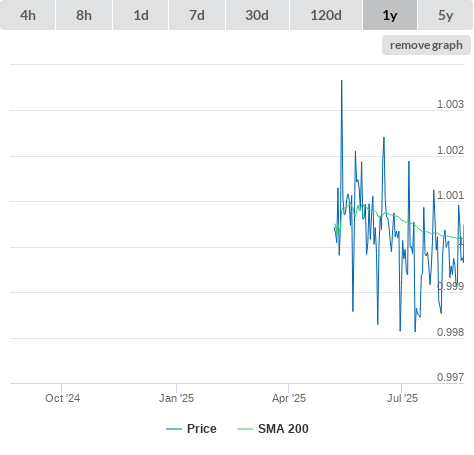Screen dimensions: 474x455
Task: Click the Jan '25 axis label
Action: coord(176,398)
